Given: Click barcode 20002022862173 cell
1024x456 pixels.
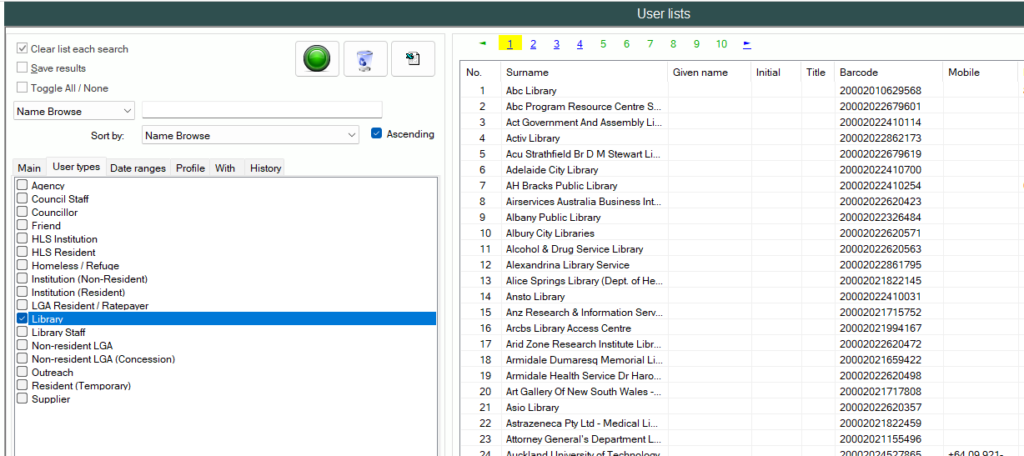Looking at the screenshot, I should [x=888, y=138].
